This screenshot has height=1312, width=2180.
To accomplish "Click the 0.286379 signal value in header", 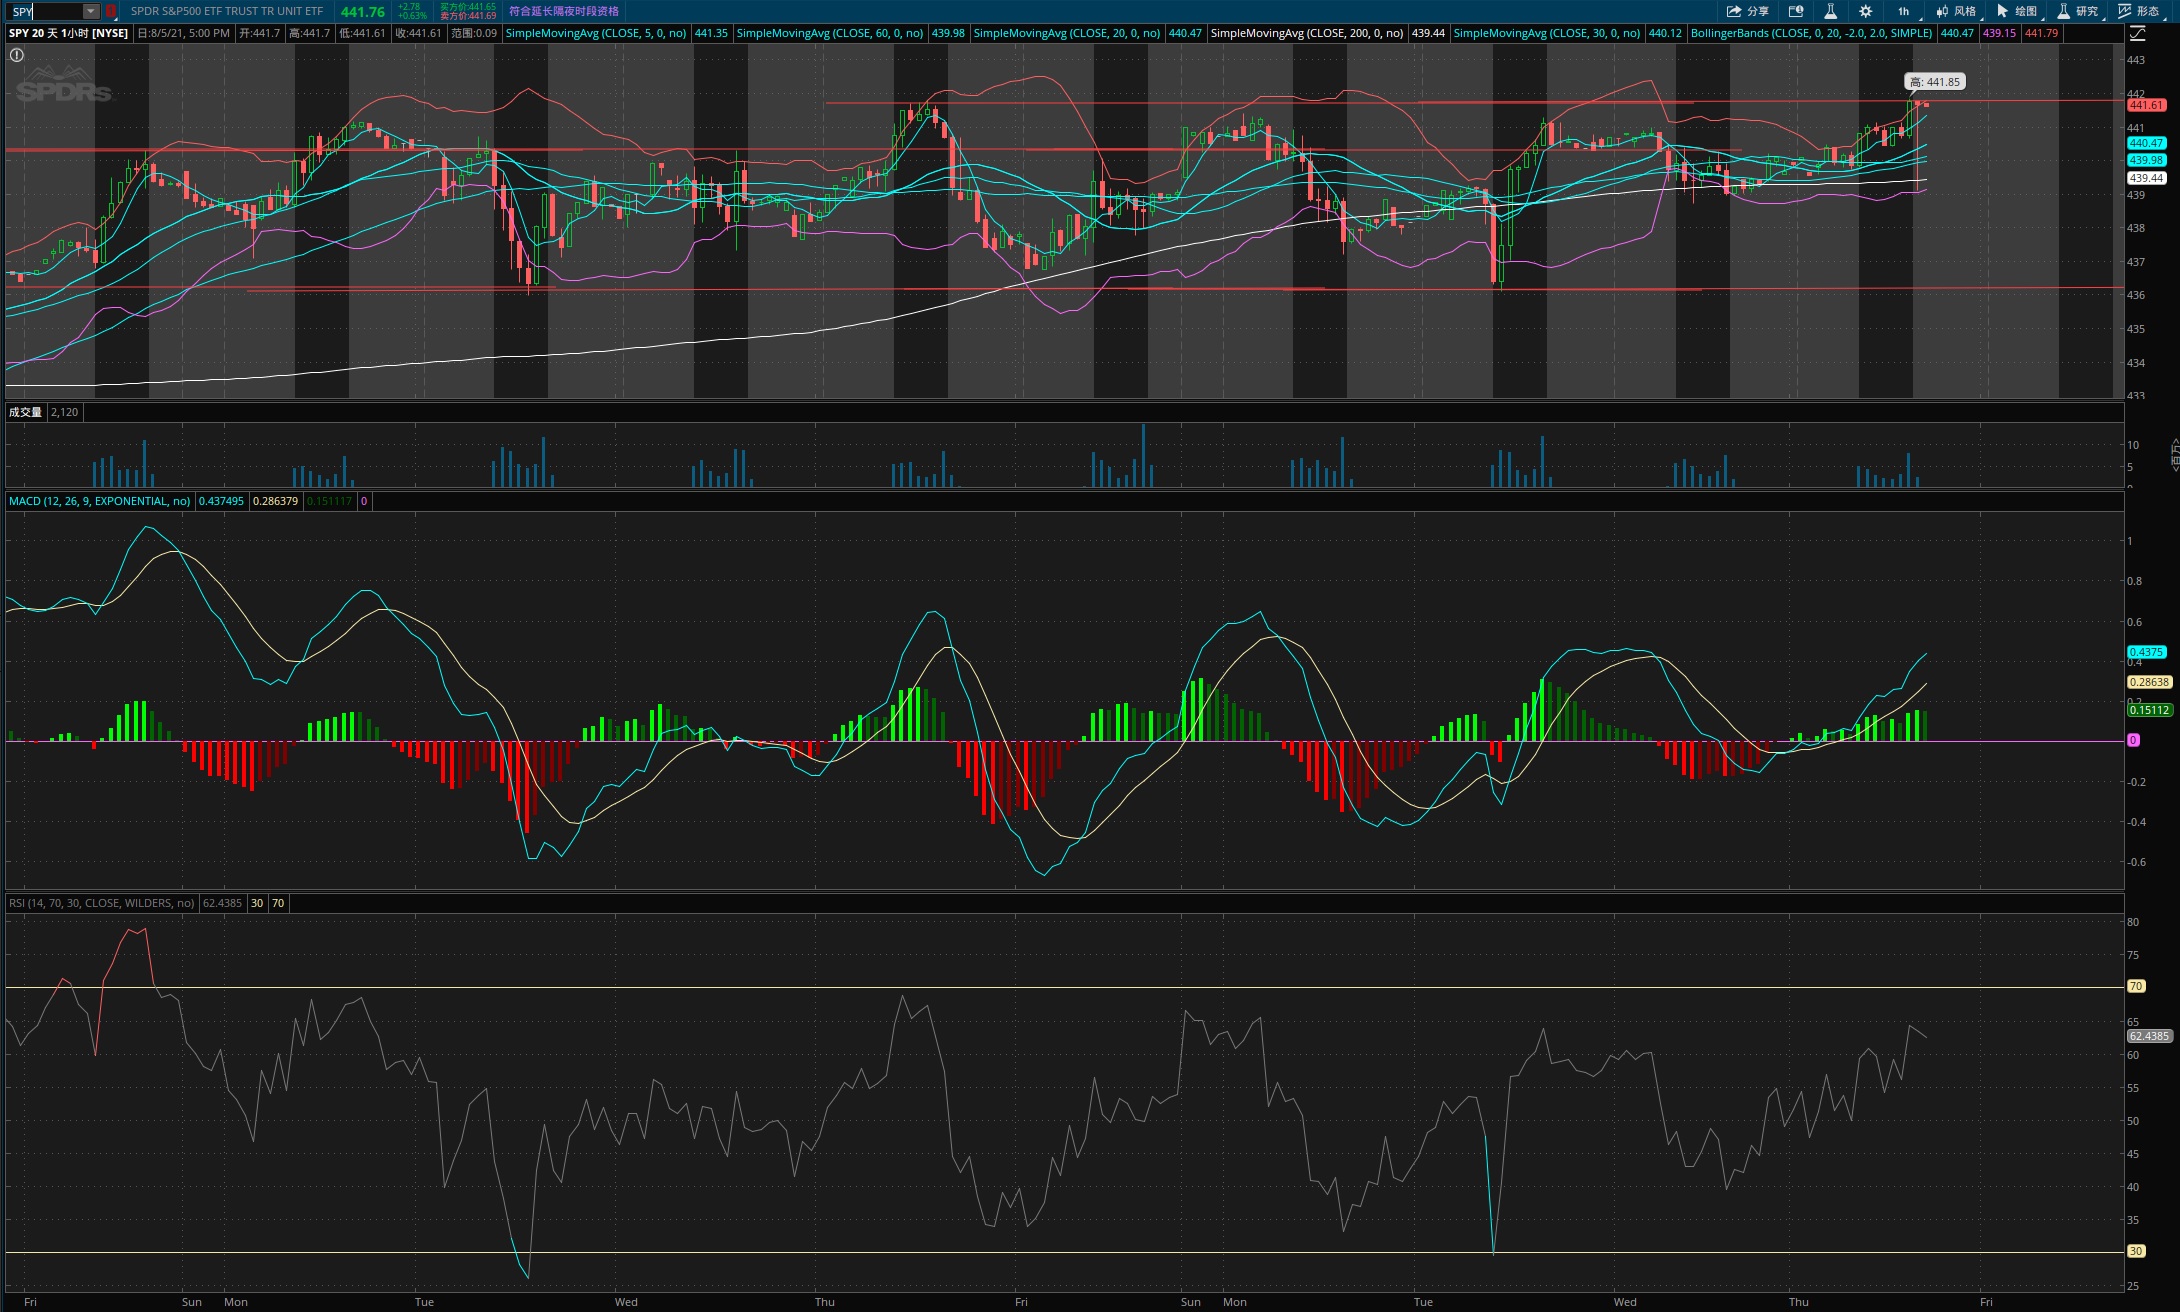I will 275,501.
